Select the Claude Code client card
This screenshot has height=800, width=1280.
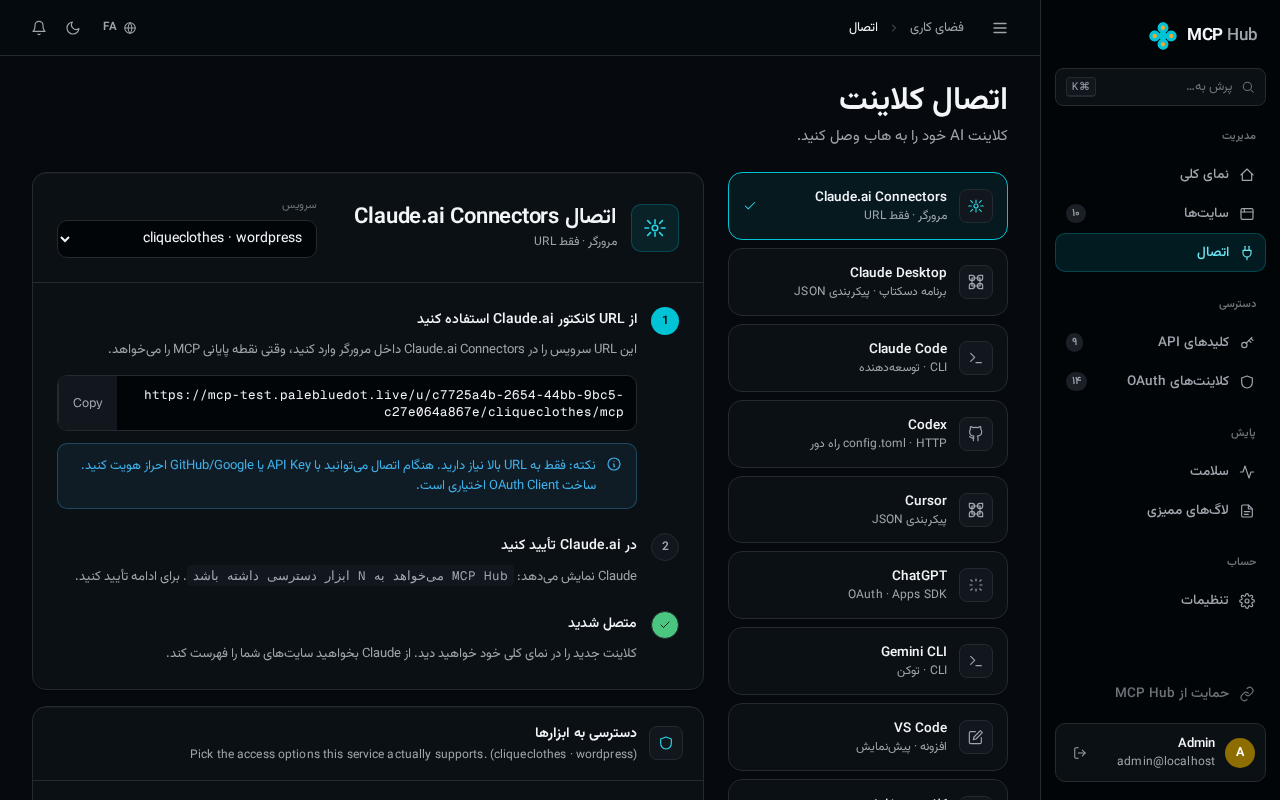[868, 358]
